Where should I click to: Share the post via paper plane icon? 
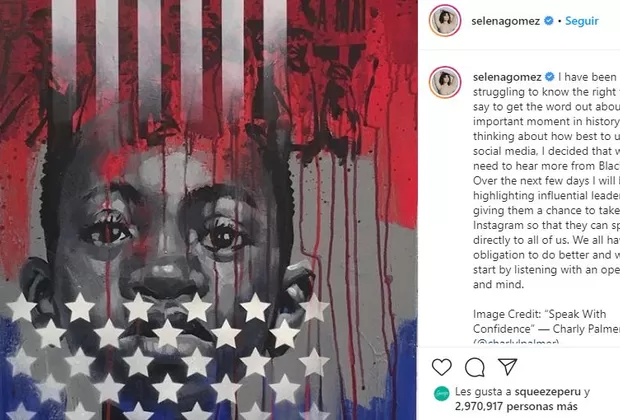[508, 367]
